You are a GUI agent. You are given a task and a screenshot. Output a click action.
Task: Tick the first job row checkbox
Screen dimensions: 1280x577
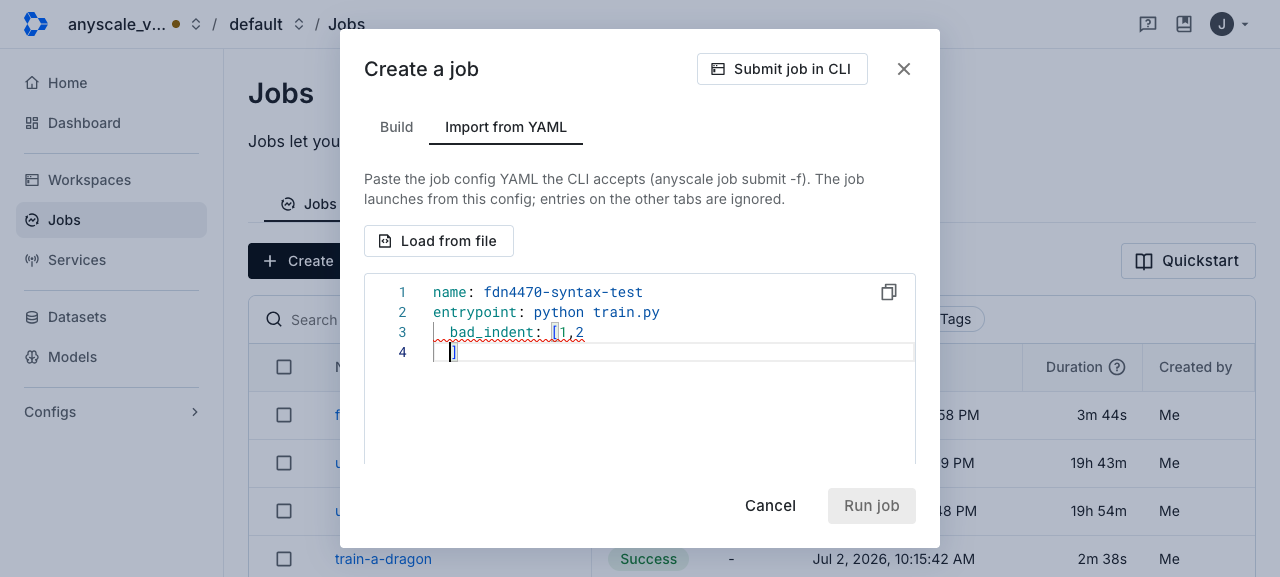(x=284, y=415)
